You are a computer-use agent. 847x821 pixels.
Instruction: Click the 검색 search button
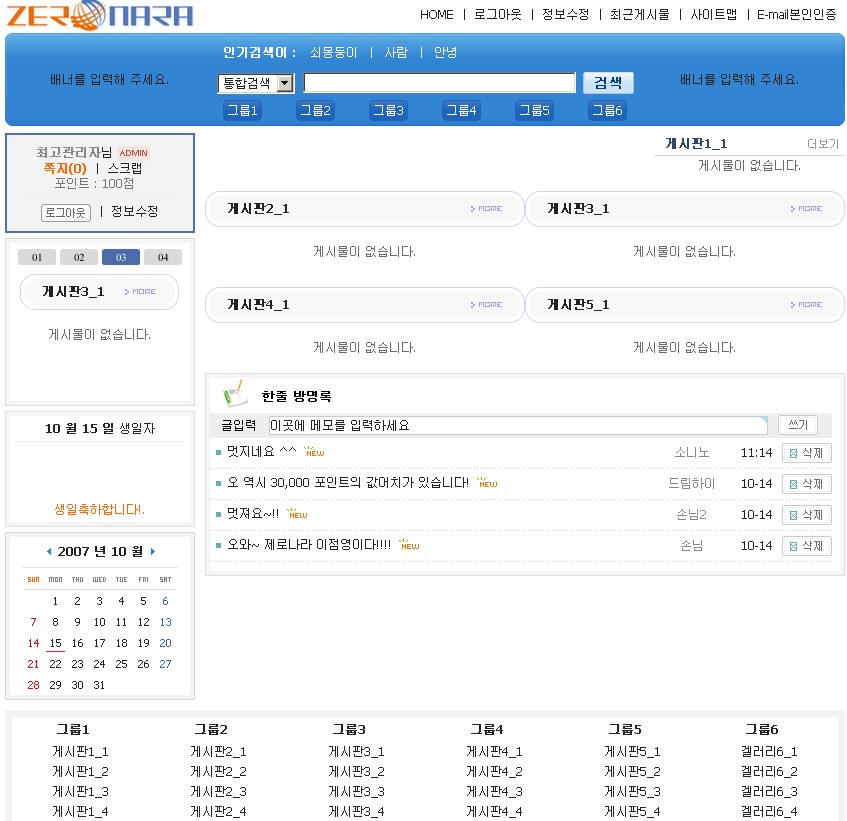pyautogui.click(x=608, y=83)
